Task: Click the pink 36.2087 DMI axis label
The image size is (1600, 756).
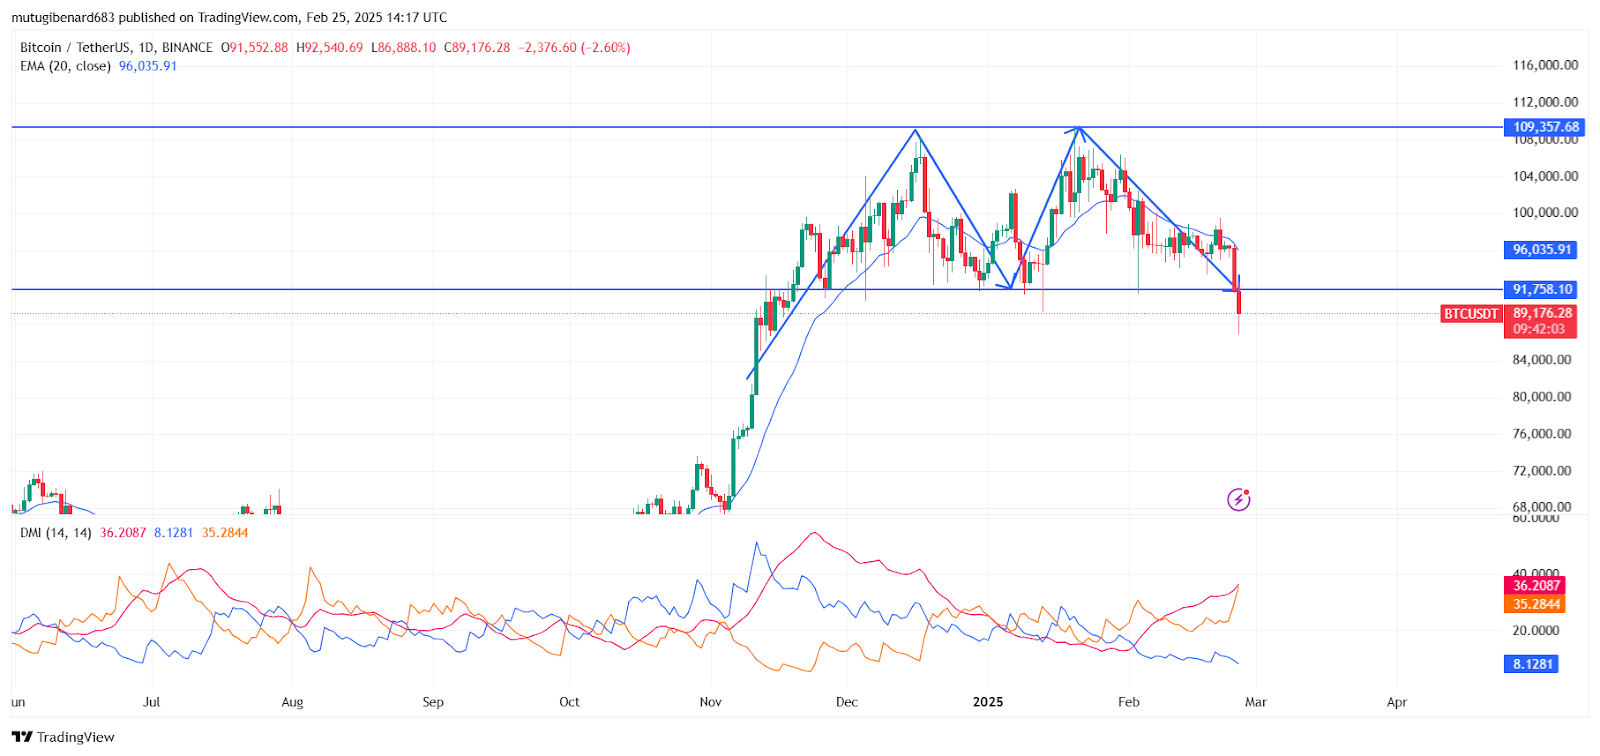Action: click(x=1535, y=585)
